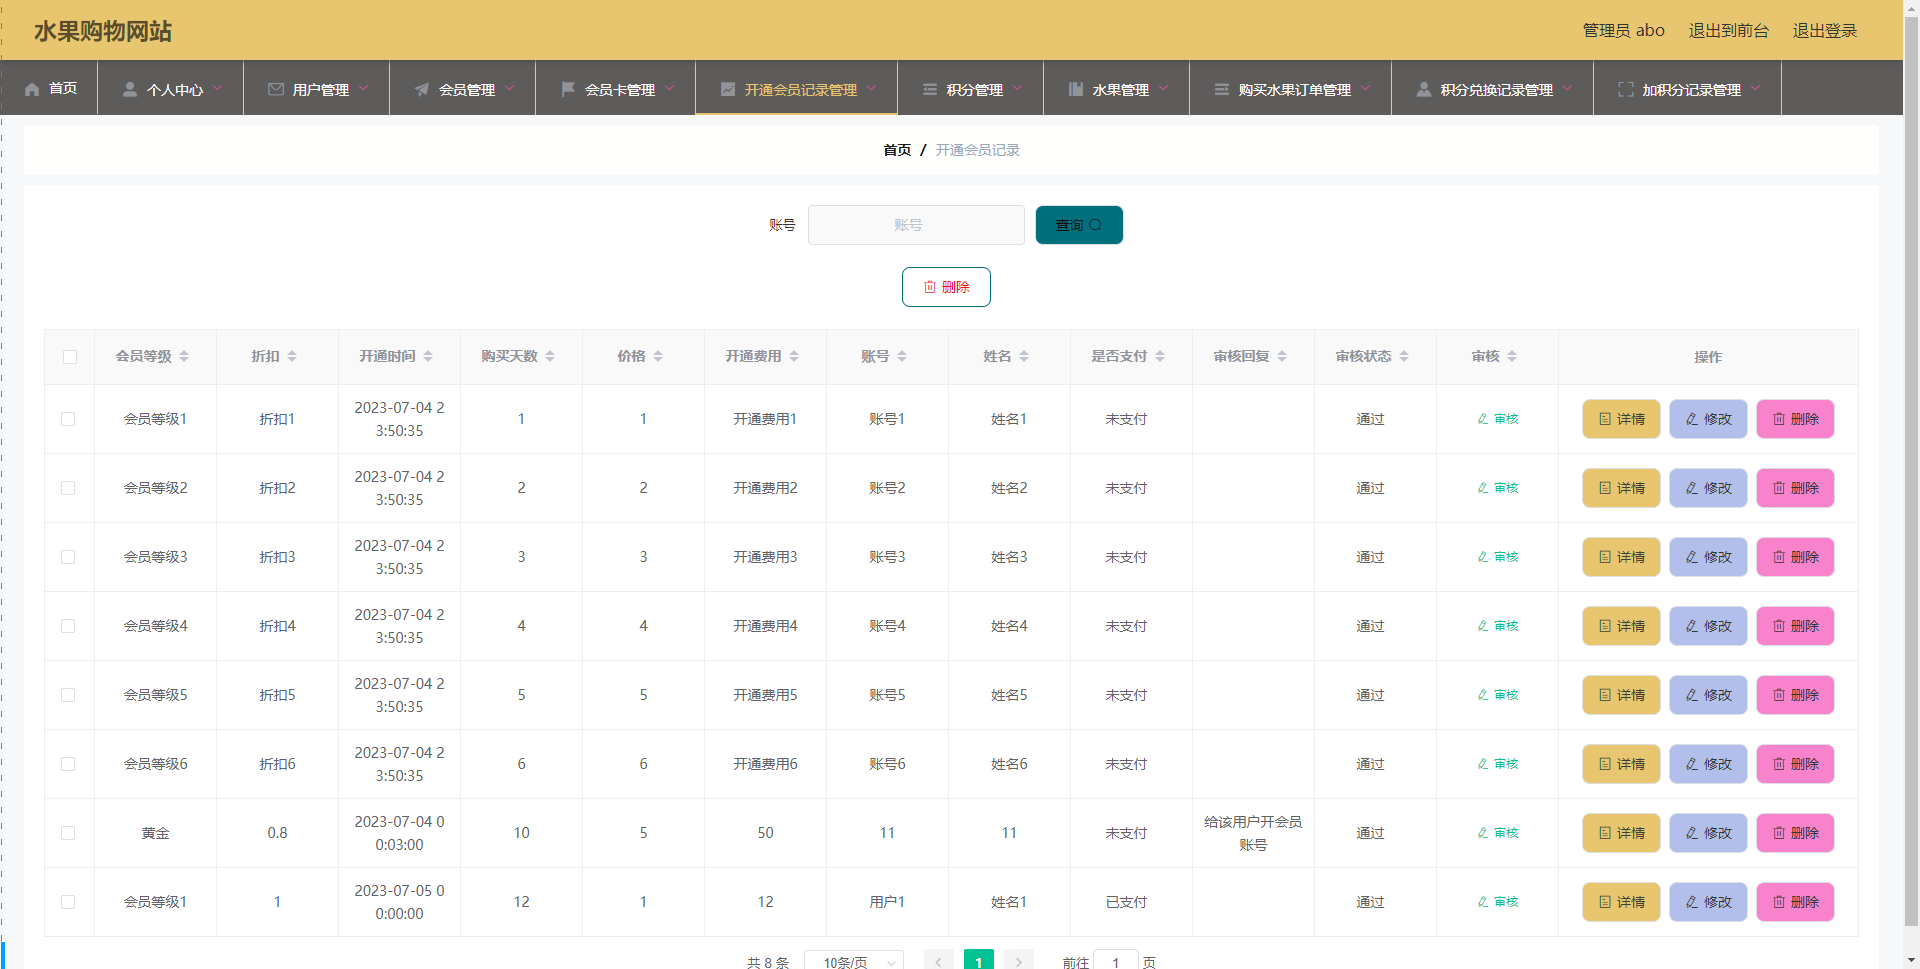The height and width of the screenshot is (969, 1920).
Task: Open the 积分兑换记录管理 menu
Action: pyautogui.click(x=1492, y=88)
